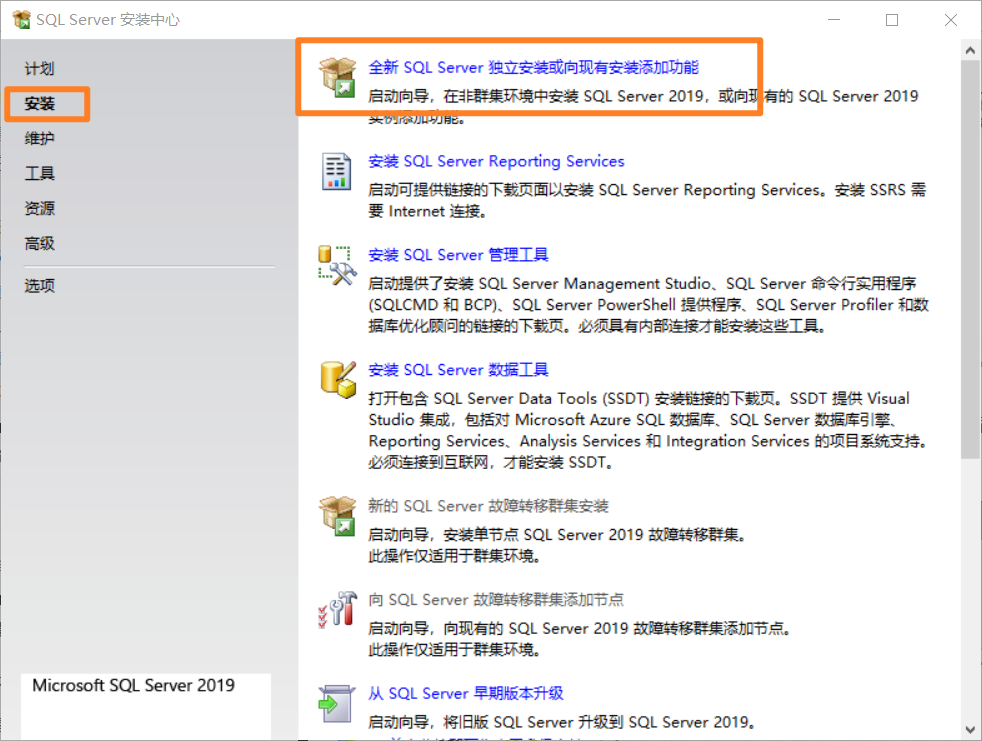Switch to the 维护 section
The image size is (982, 741).
click(x=39, y=138)
